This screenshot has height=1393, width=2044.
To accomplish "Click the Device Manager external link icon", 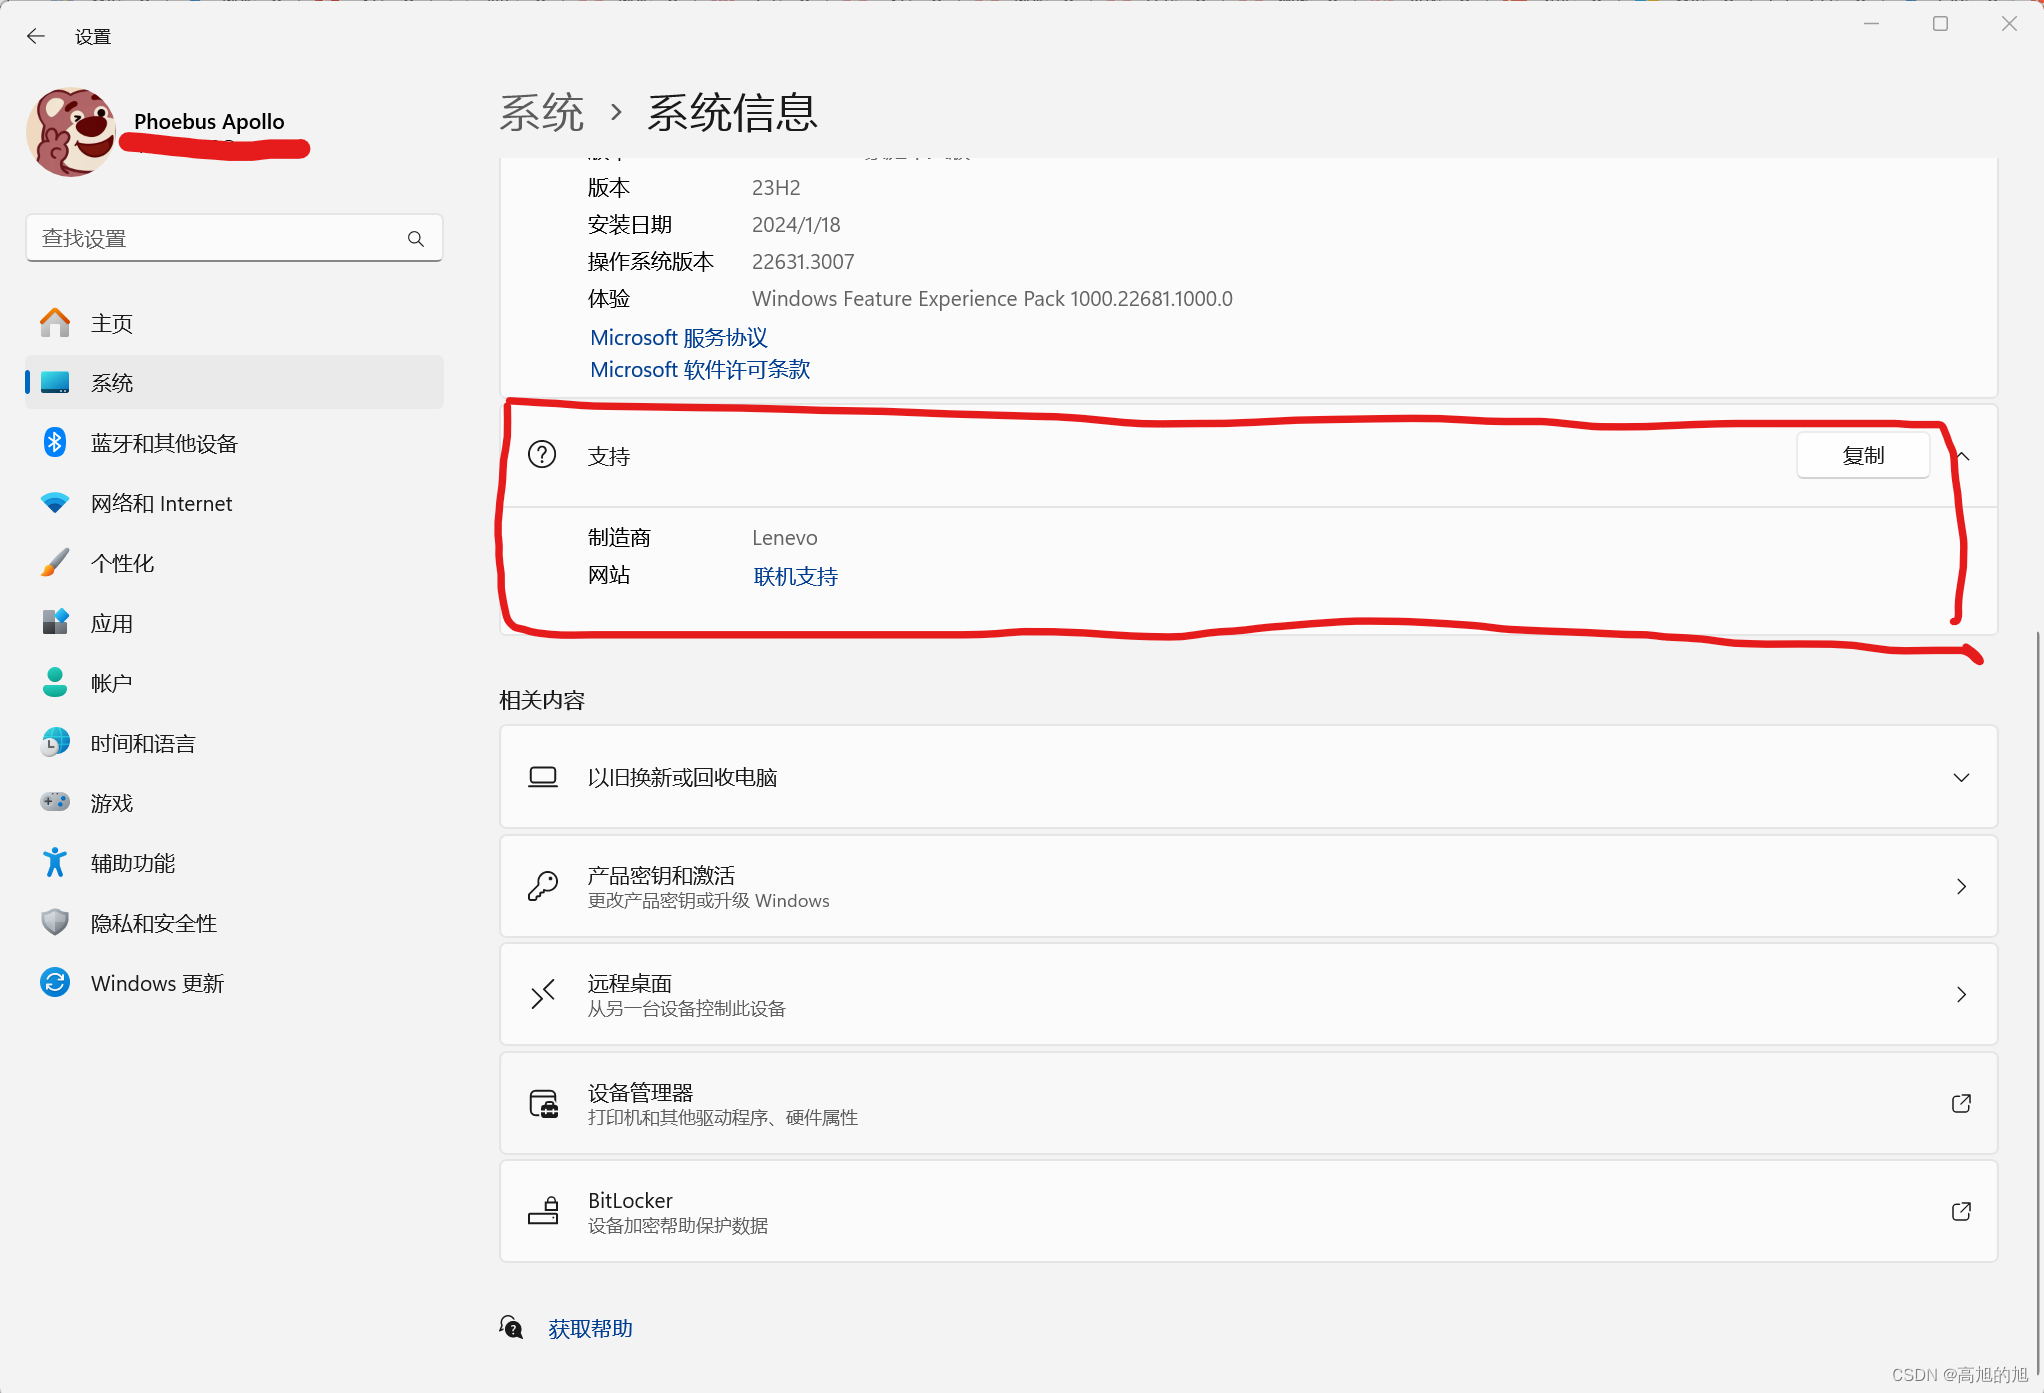I will click(x=1961, y=1103).
